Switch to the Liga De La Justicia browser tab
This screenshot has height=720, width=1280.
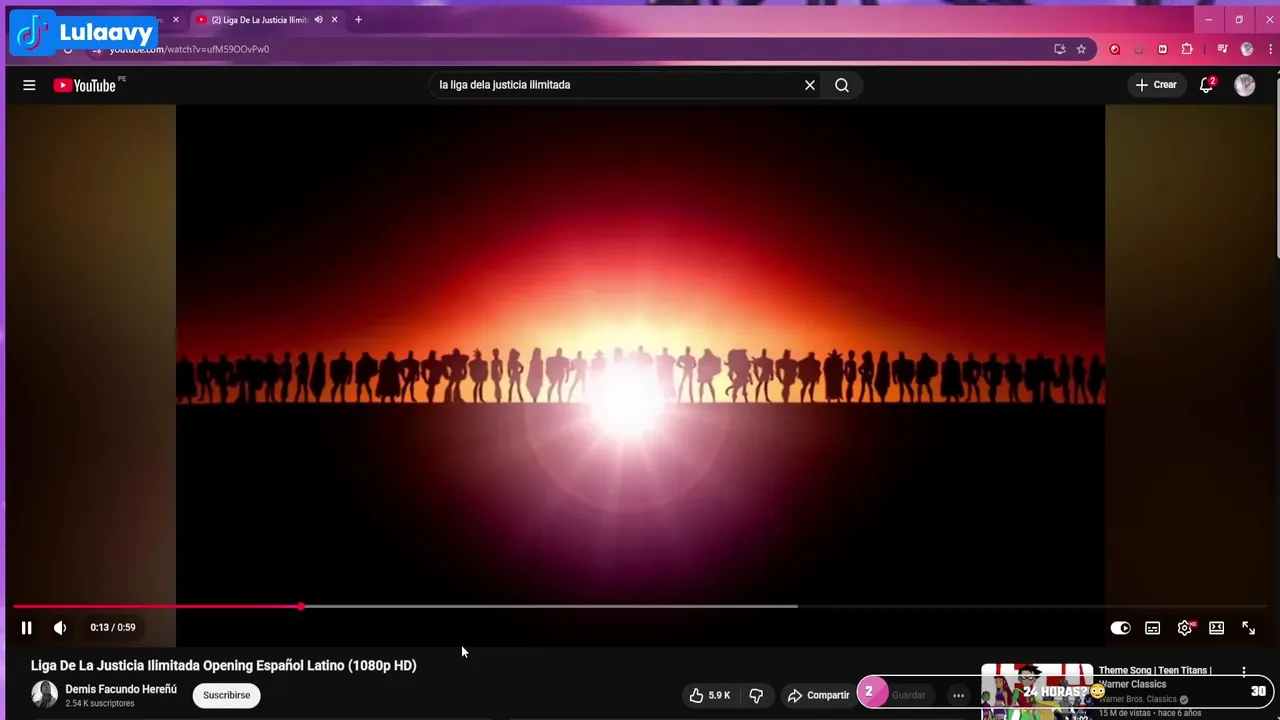pos(260,20)
